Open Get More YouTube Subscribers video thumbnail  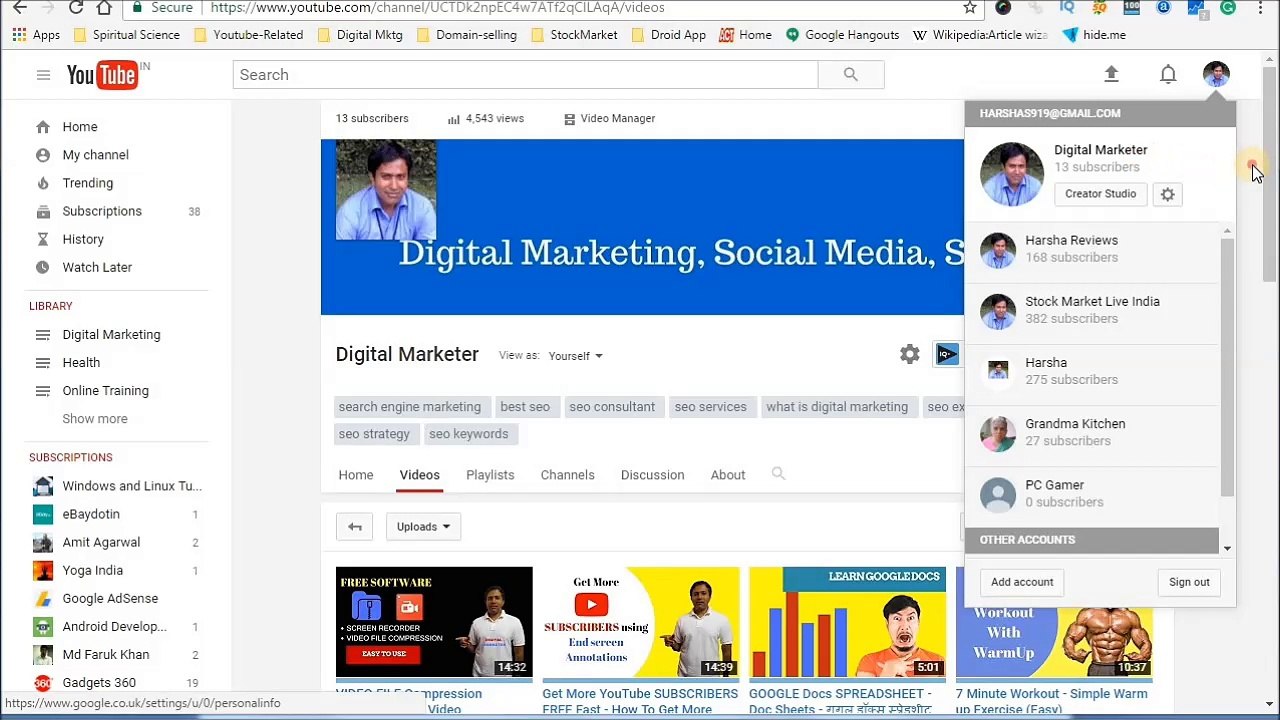pos(641,622)
